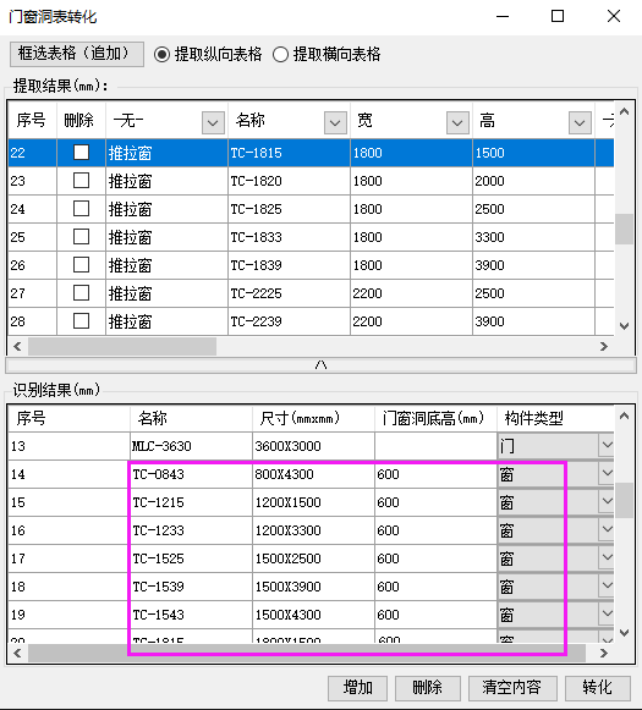This screenshot has height=710, width=642.
Task: Open 构件类型 dropdown for TC-1233 row
Action: (x=606, y=530)
